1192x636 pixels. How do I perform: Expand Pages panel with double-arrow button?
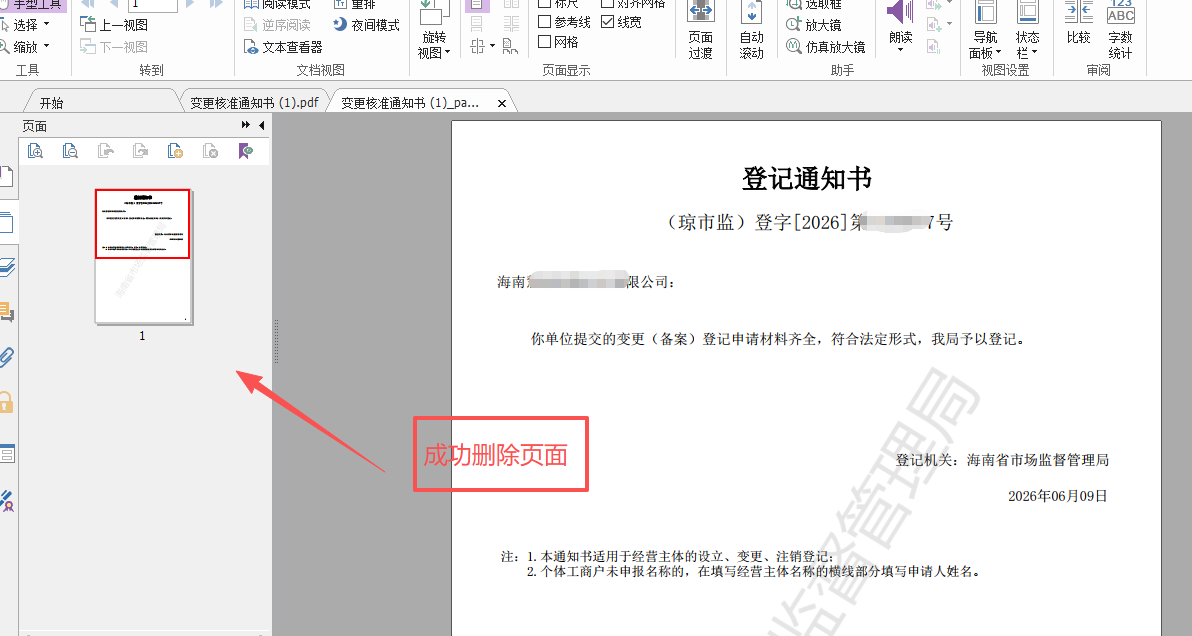click(x=246, y=125)
